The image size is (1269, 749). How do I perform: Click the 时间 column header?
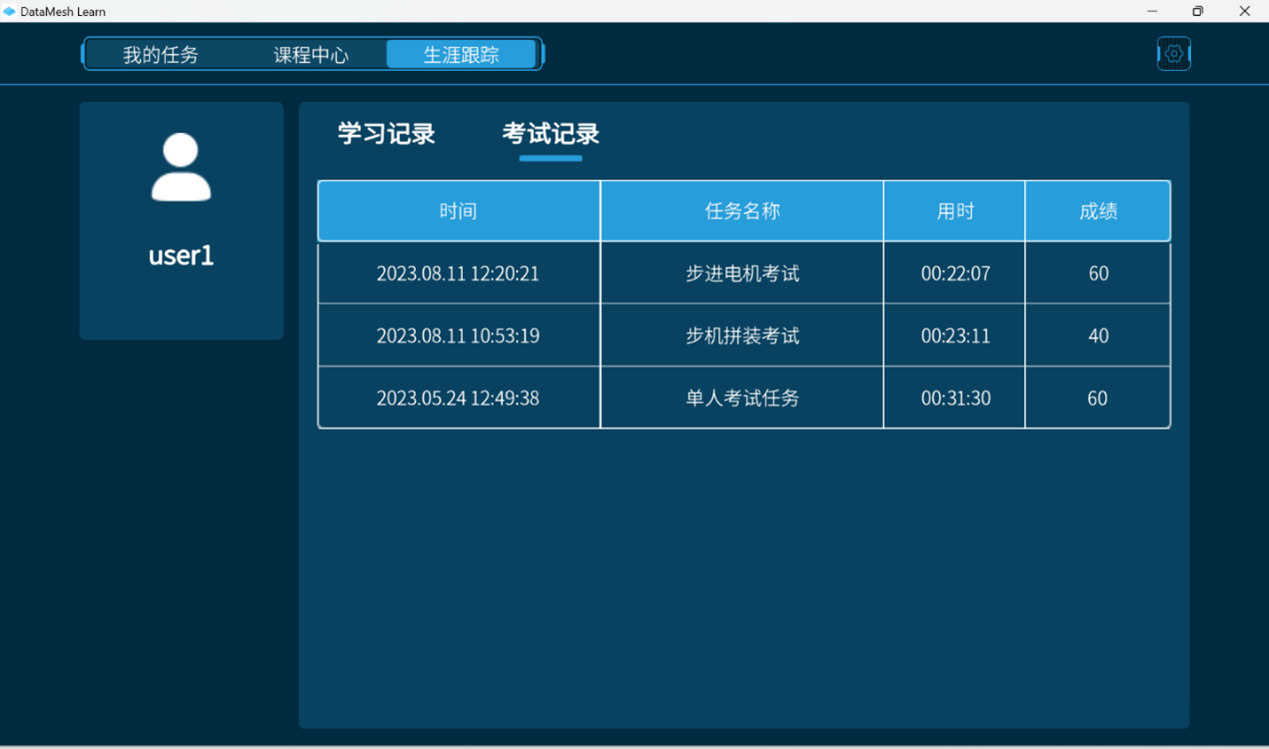click(x=457, y=211)
